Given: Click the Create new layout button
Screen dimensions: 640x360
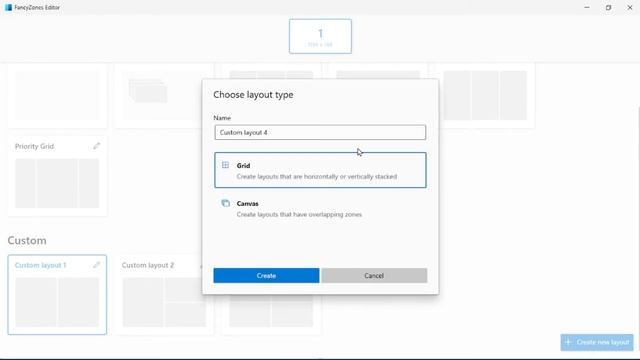Looking at the screenshot, I should click(597, 342).
